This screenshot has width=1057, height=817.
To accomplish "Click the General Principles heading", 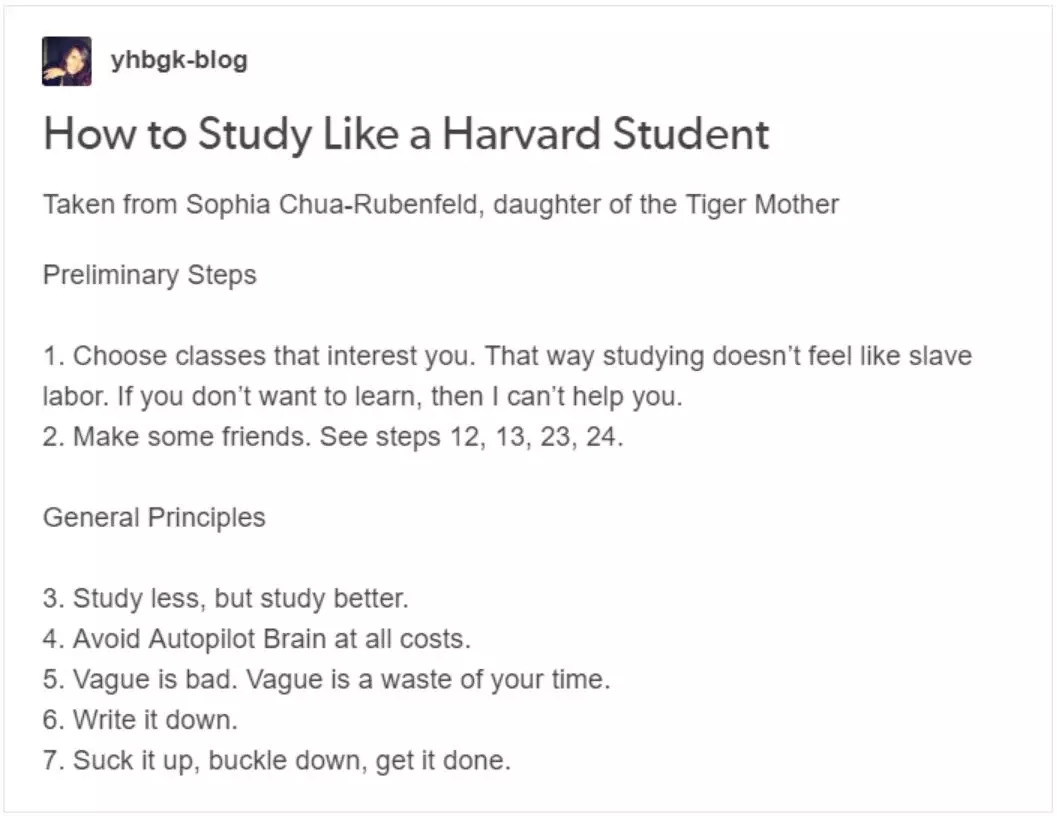I will tap(154, 518).
